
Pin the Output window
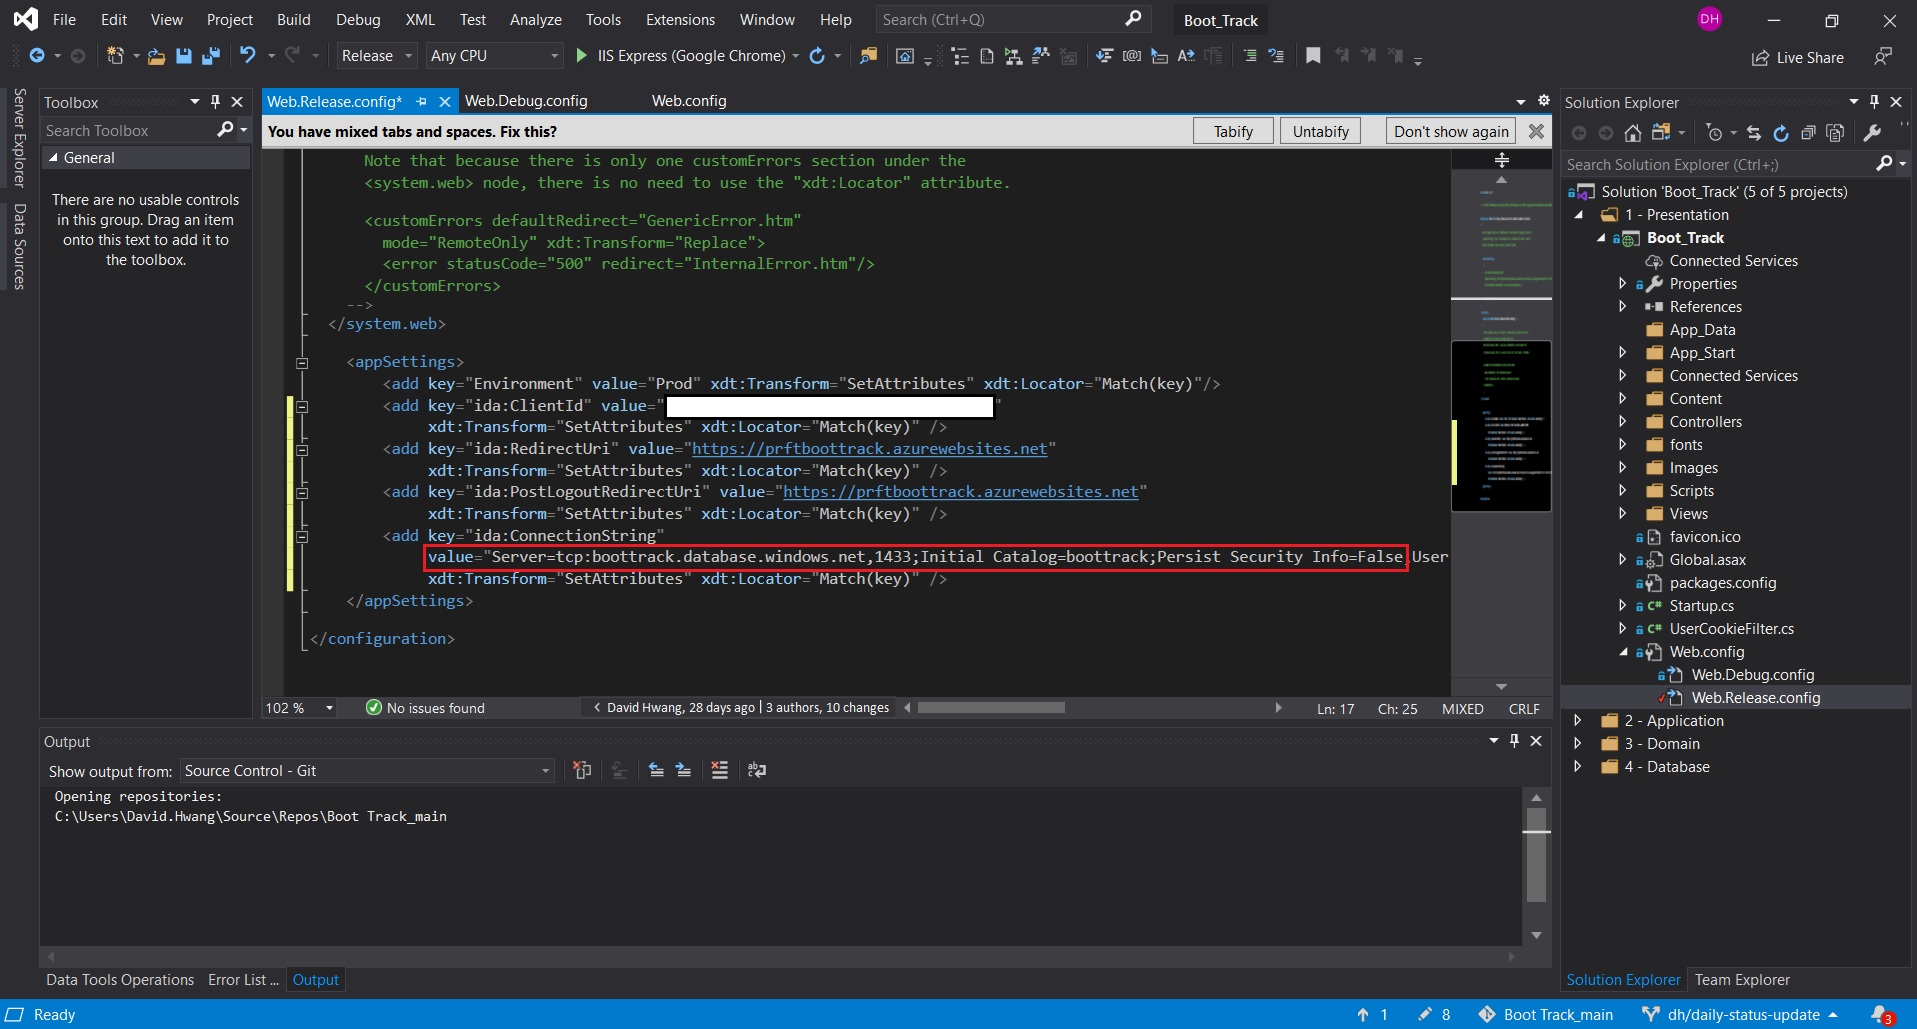(1514, 741)
